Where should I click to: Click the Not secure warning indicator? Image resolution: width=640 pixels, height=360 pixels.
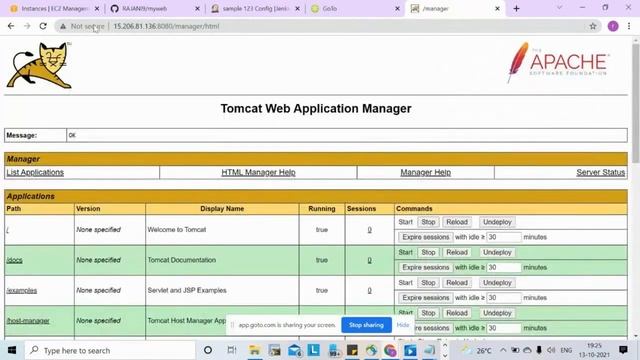[82, 26]
